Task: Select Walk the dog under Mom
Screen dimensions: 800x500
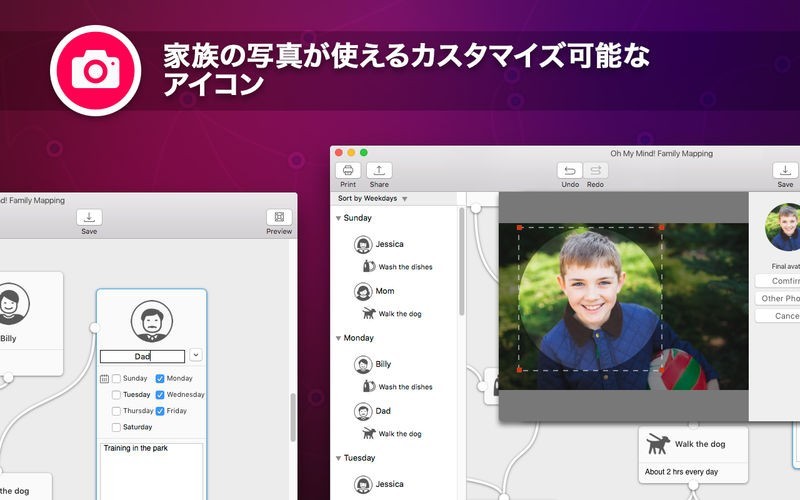Action: pyautogui.click(x=399, y=314)
